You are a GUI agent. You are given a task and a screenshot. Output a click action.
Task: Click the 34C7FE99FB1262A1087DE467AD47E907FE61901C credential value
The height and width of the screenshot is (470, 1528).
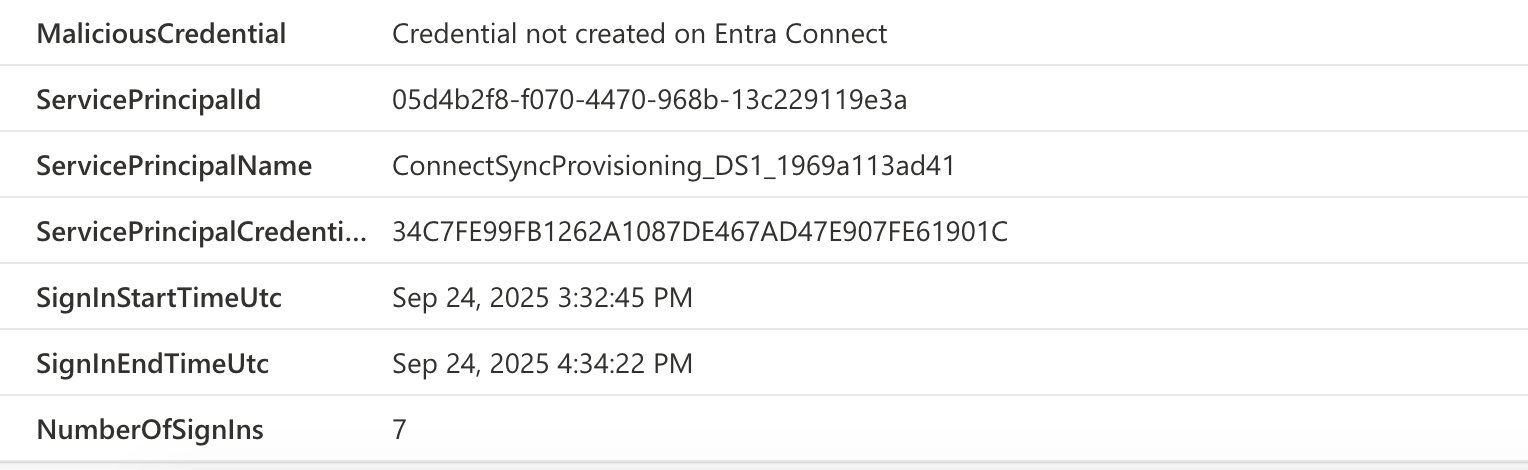[700, 232]
